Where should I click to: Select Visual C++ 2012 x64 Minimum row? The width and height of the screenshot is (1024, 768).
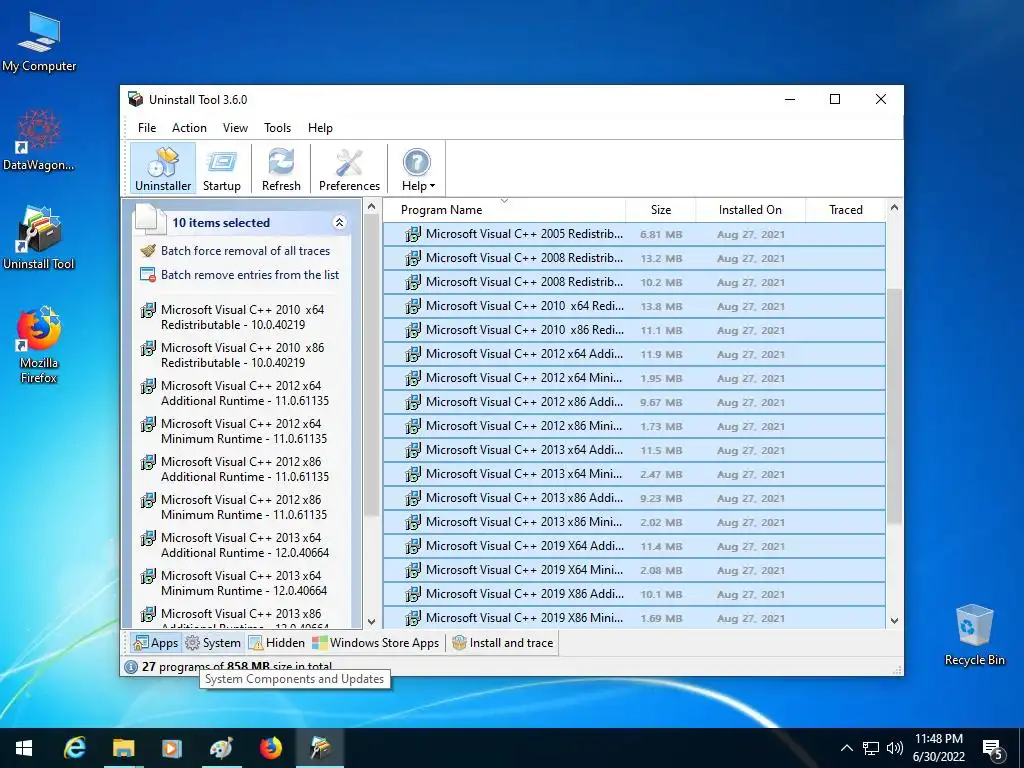click(634, 378)
